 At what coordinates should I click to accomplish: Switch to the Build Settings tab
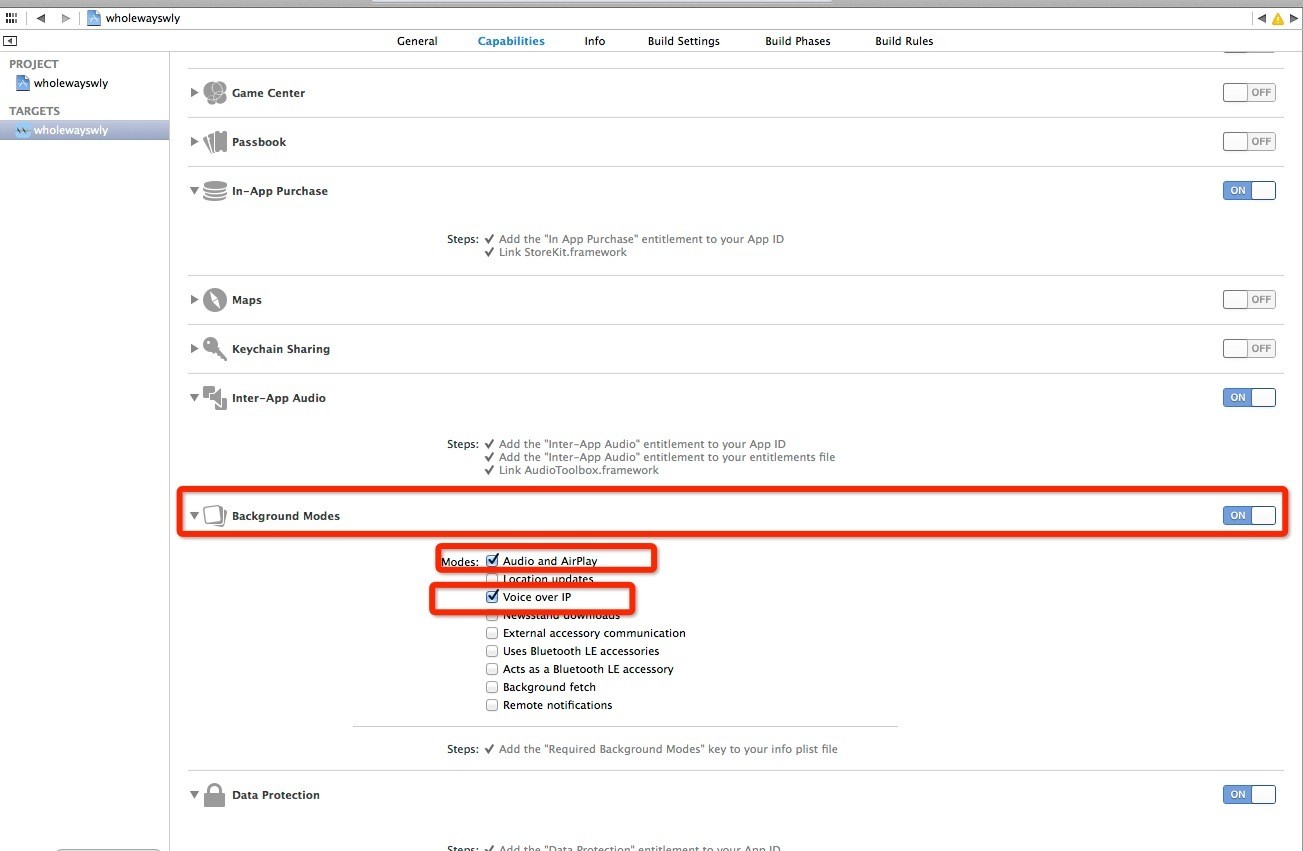tap(683, 41)
